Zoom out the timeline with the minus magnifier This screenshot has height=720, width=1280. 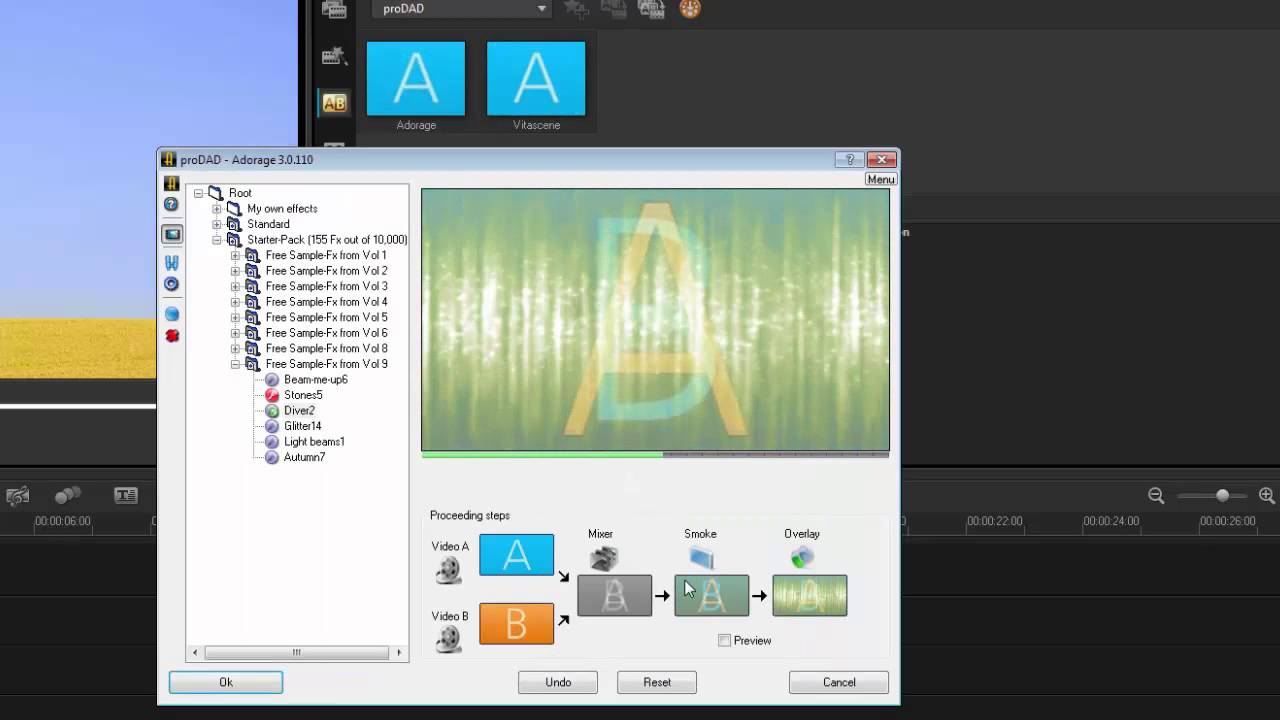[x=1156, y=495]
